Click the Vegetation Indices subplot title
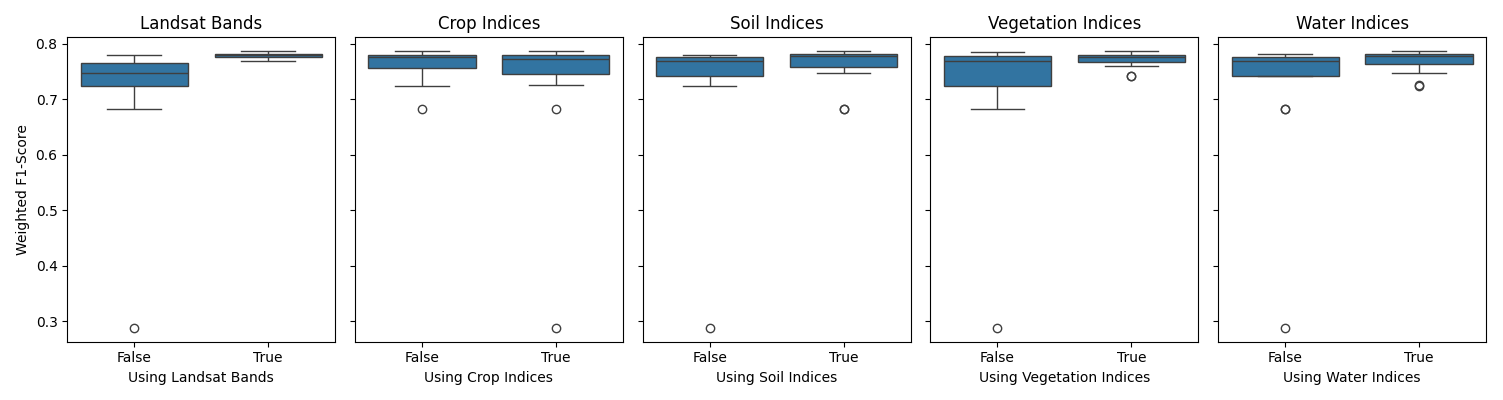 1064,23
